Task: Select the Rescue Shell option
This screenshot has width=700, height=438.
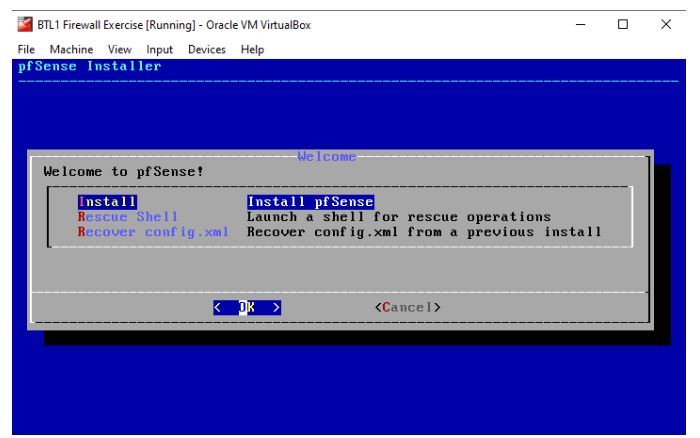Action: [128, 217]
